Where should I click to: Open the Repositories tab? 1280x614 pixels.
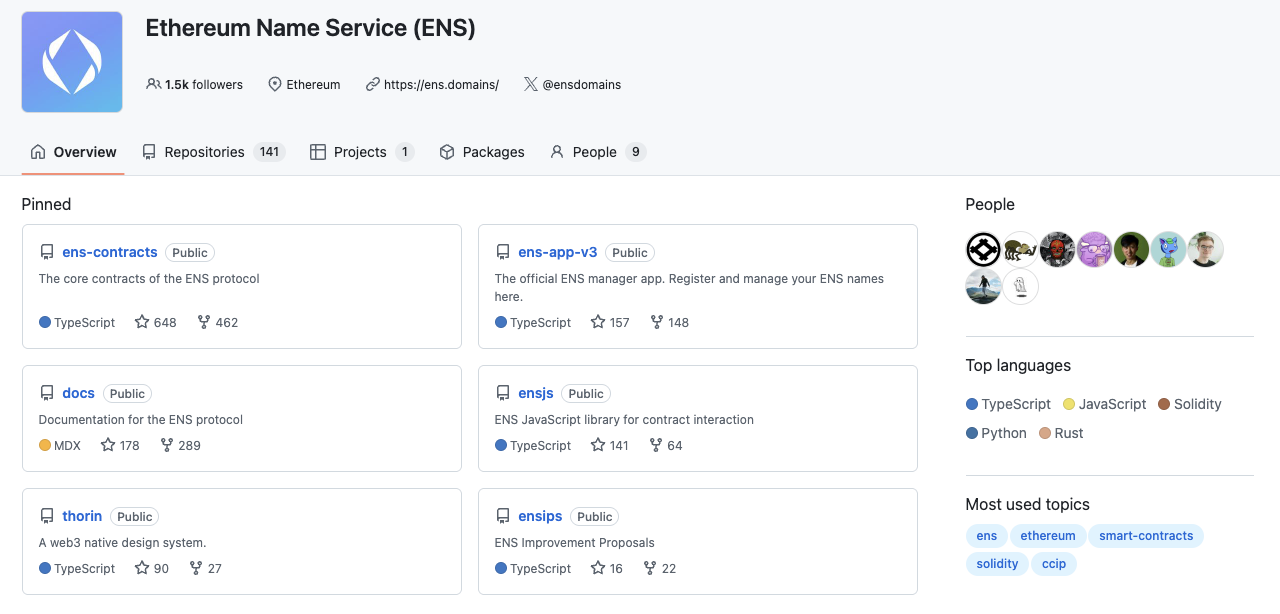tap(213, 152)
